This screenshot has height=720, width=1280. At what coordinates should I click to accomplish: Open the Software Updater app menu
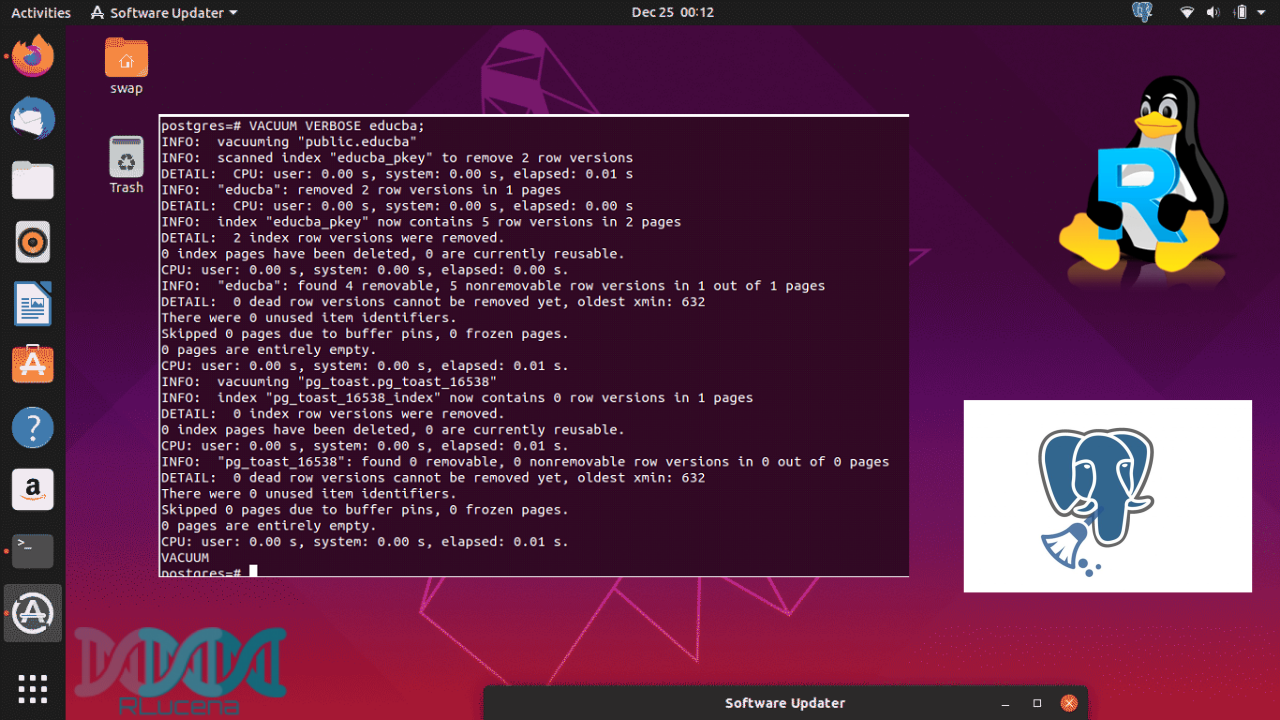pyautogui.click(x=164, y=12)
